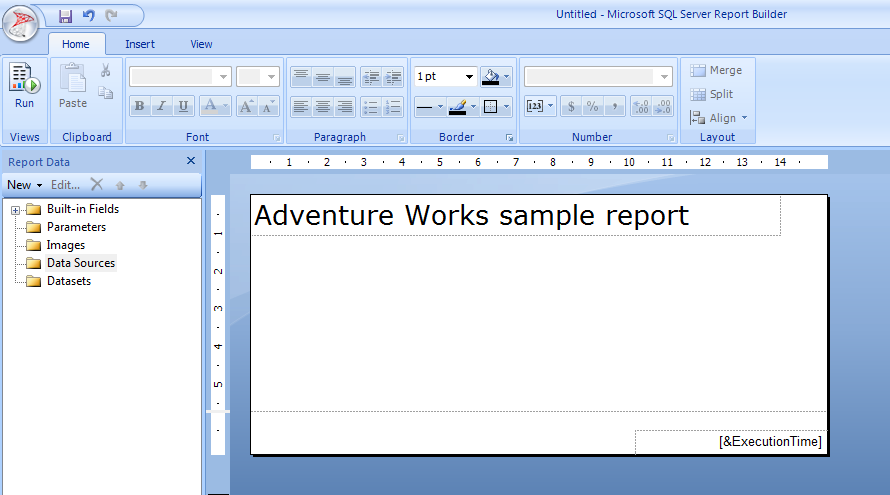Click the Adventure Works sample report title
Screen dimensions: 890x495
coord(471,216)
